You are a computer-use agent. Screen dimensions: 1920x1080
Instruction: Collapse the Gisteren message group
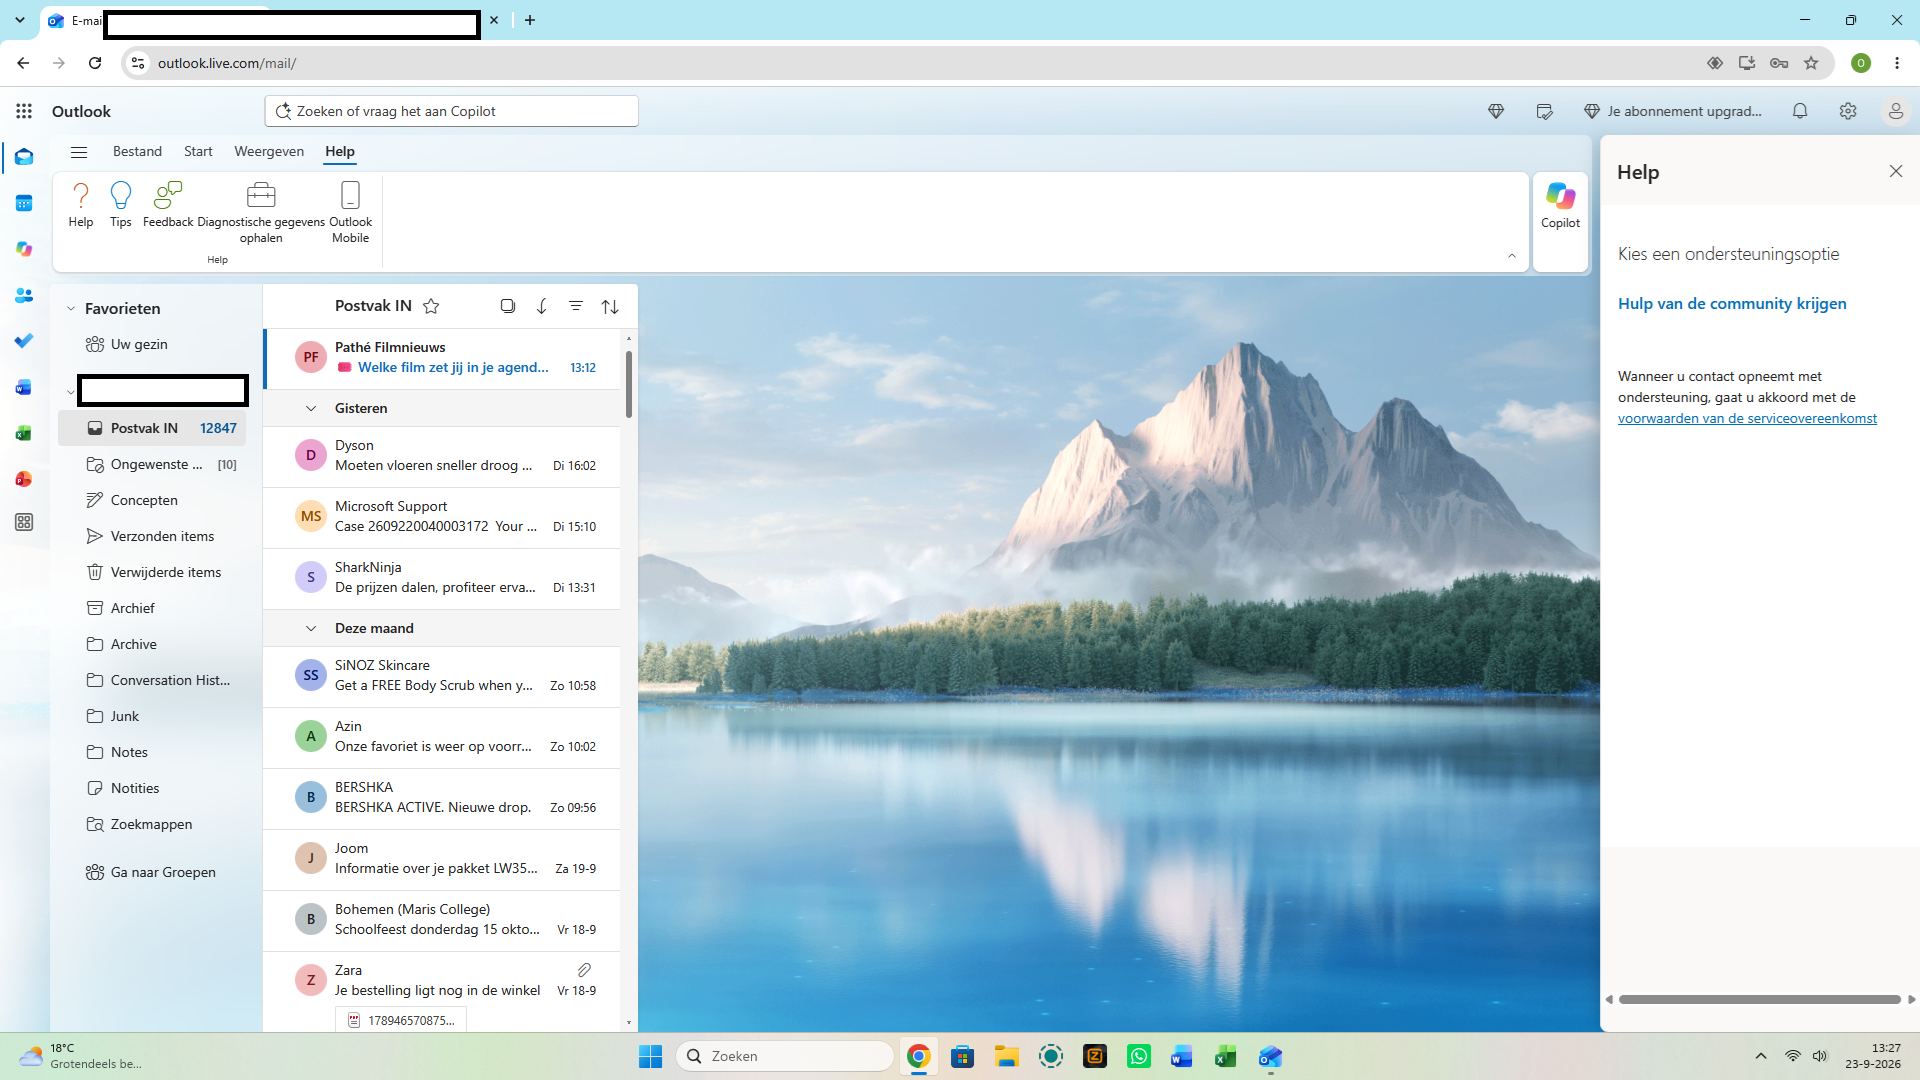coord(311,408)
